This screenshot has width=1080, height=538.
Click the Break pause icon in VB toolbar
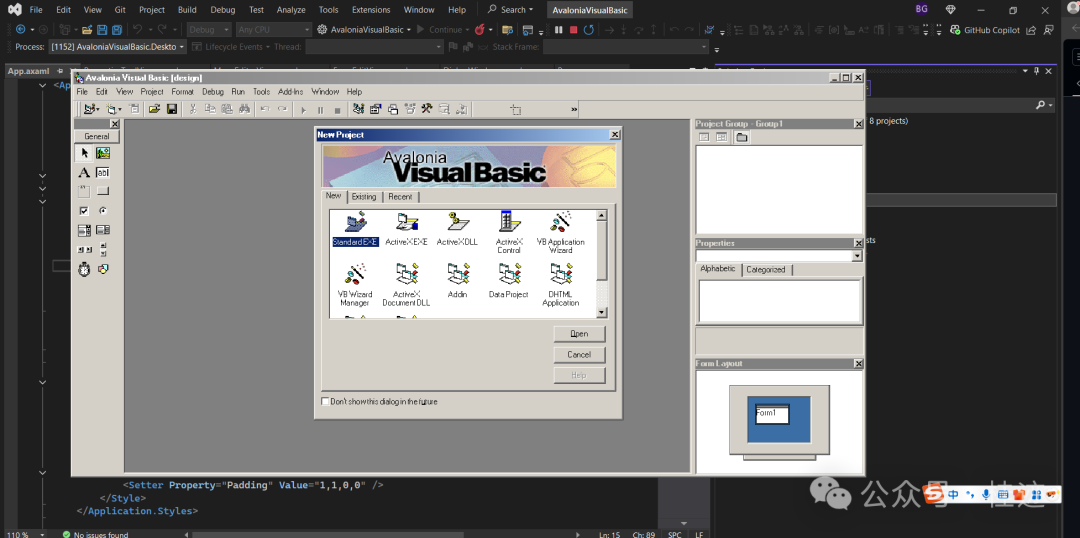tap(320, 110)
